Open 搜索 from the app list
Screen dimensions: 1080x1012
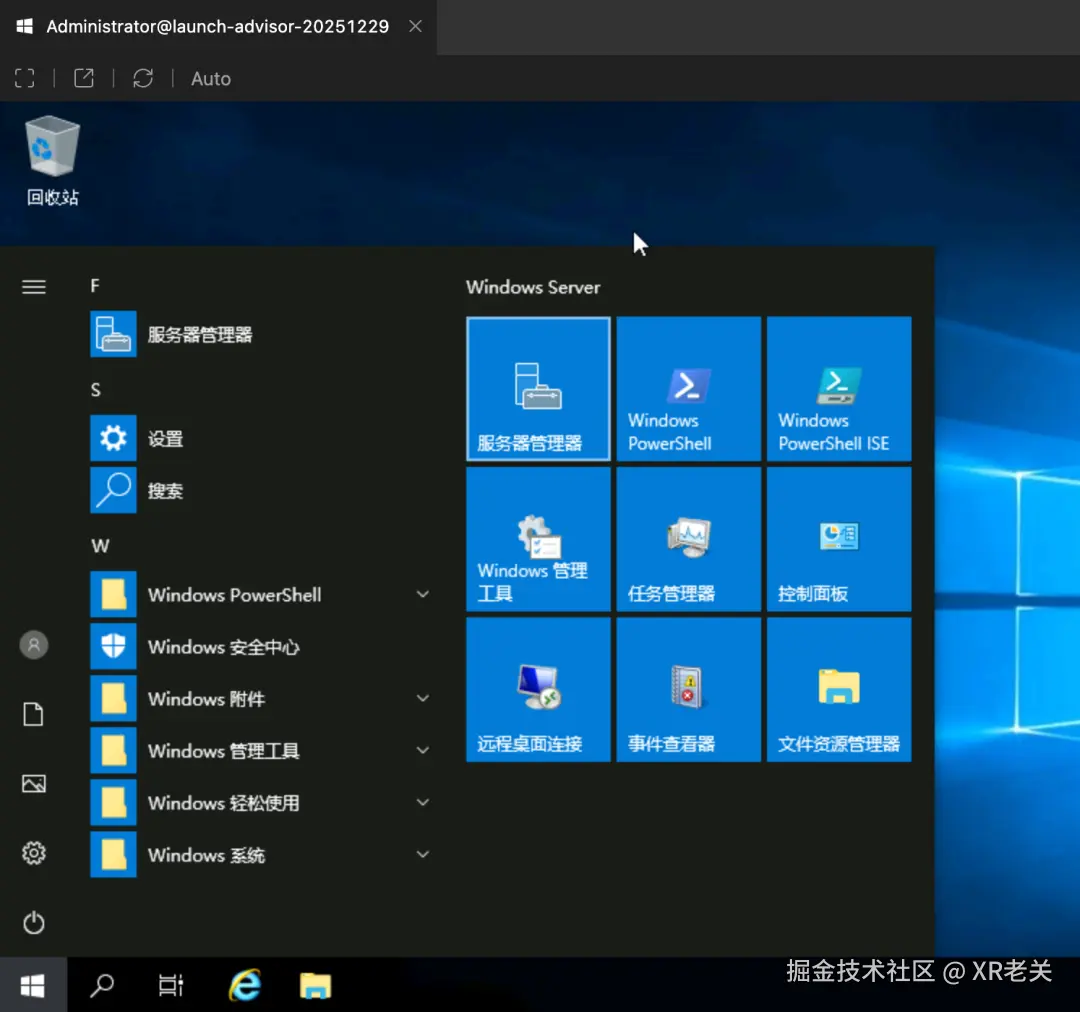(262, 490)
